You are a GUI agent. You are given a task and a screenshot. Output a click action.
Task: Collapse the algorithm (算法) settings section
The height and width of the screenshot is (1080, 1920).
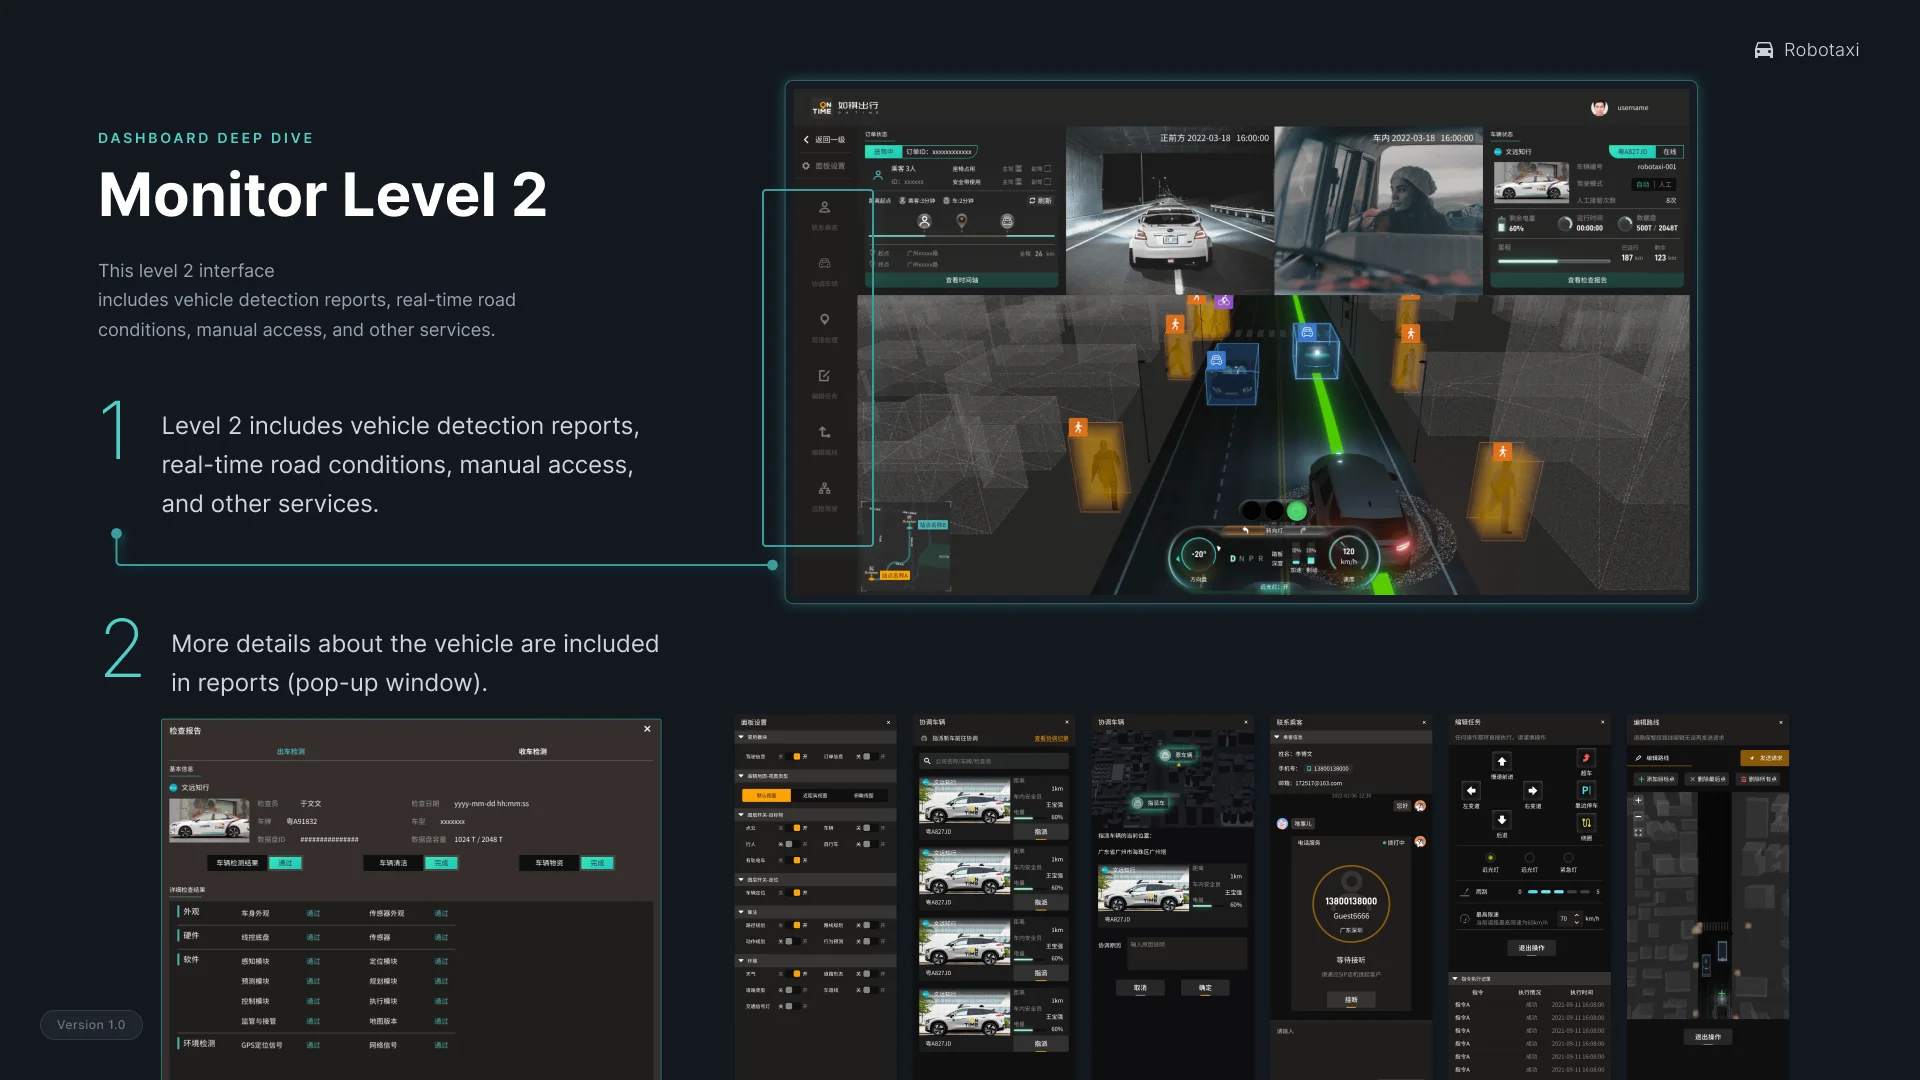click(x=743, y=912)
